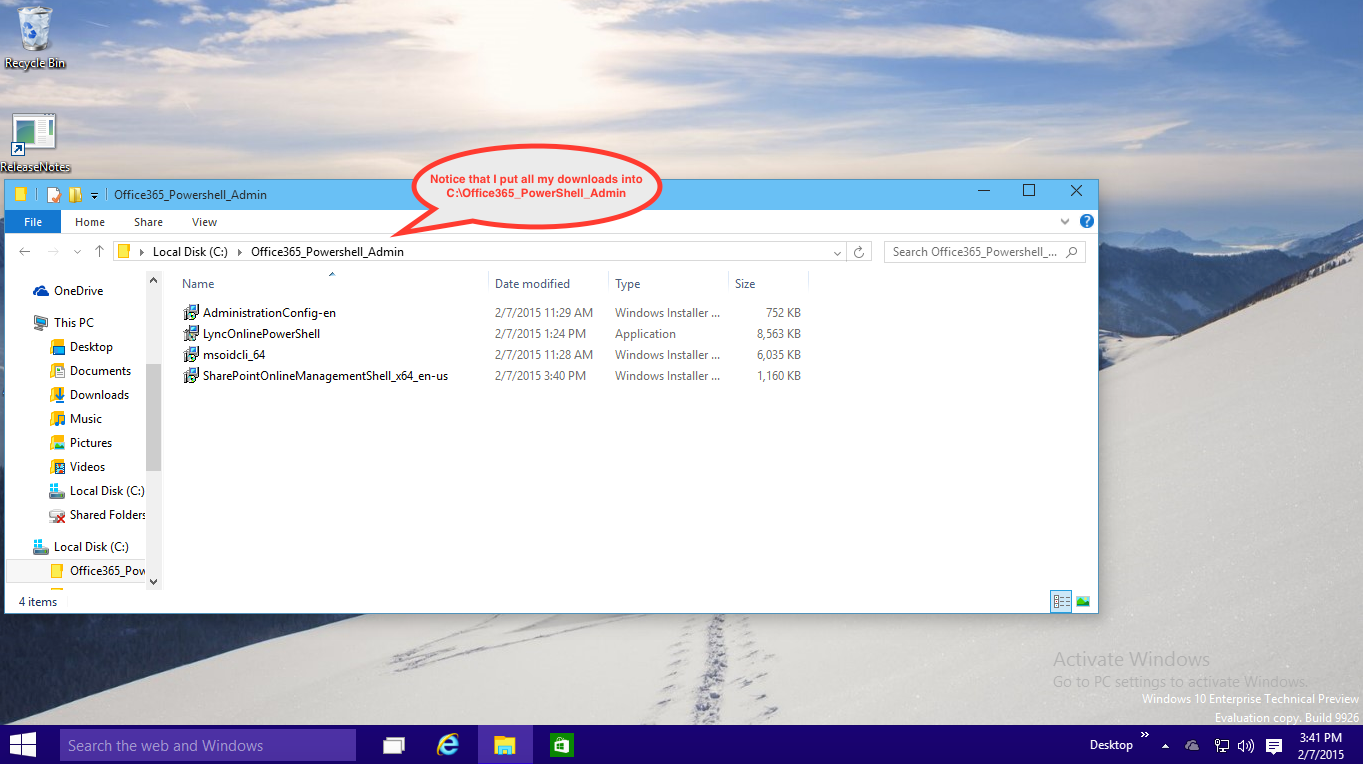Viewport: 1363px width, 764px height.
Task: Open OneDrive in the navigation pane
Action: (x=78, y=291)
